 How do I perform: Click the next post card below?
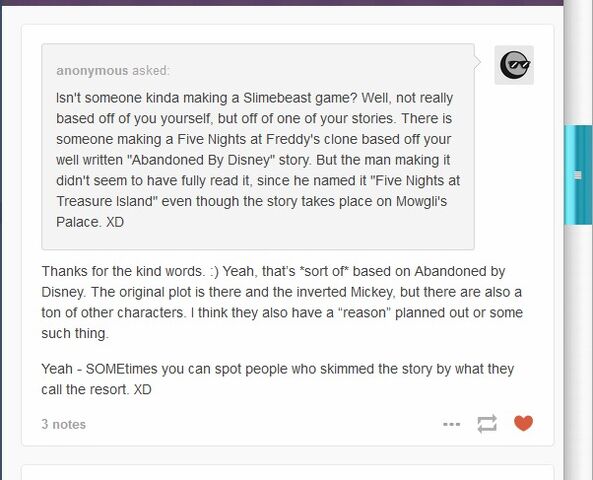pyautogui.click(x=288, y=472)
